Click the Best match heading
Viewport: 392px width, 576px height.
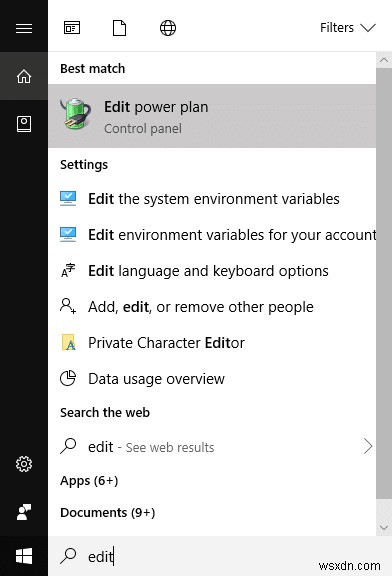click(x=93, y=69)
